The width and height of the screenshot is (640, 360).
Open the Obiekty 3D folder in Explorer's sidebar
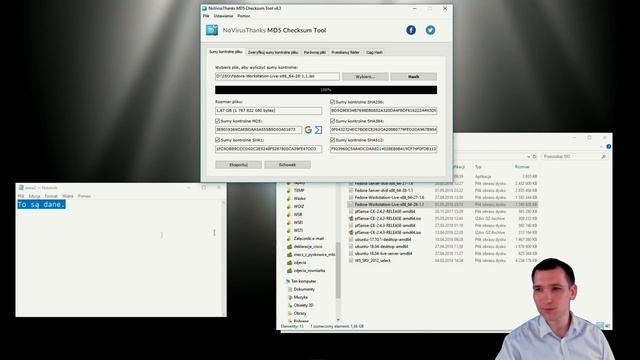pos(303,305)
